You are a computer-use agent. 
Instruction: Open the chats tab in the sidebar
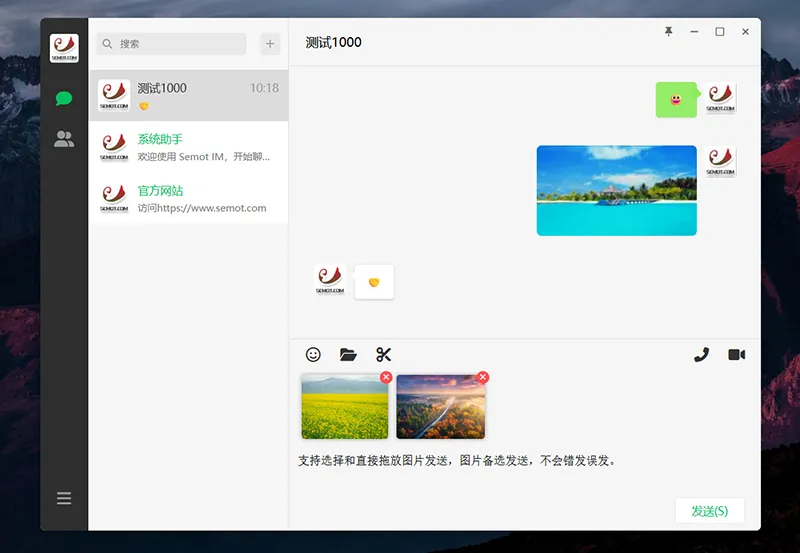pyautogui.click(x=64, y=98)
